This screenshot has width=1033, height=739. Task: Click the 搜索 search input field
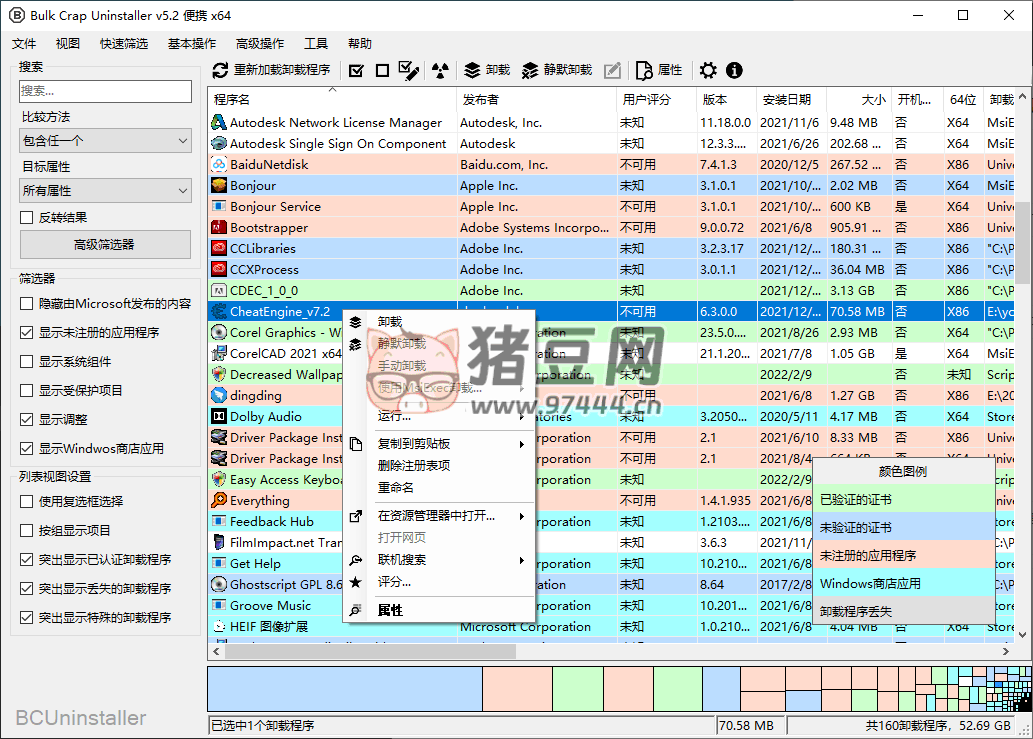tap(105, 91)
